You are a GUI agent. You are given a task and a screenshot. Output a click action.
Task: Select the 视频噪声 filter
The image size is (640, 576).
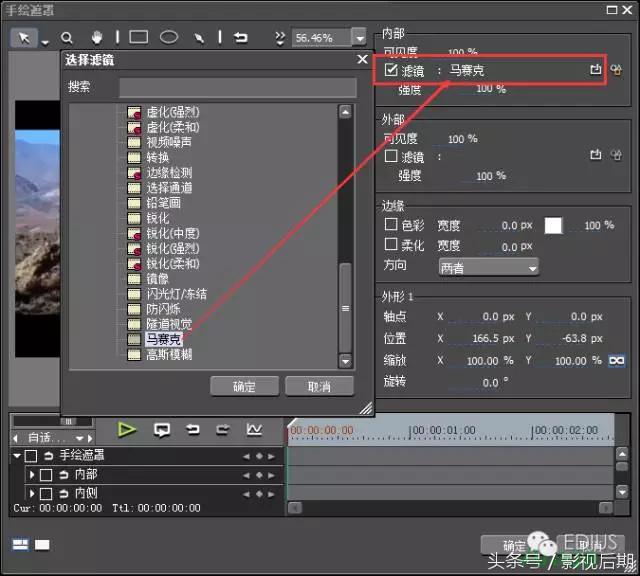coord(169,142)
